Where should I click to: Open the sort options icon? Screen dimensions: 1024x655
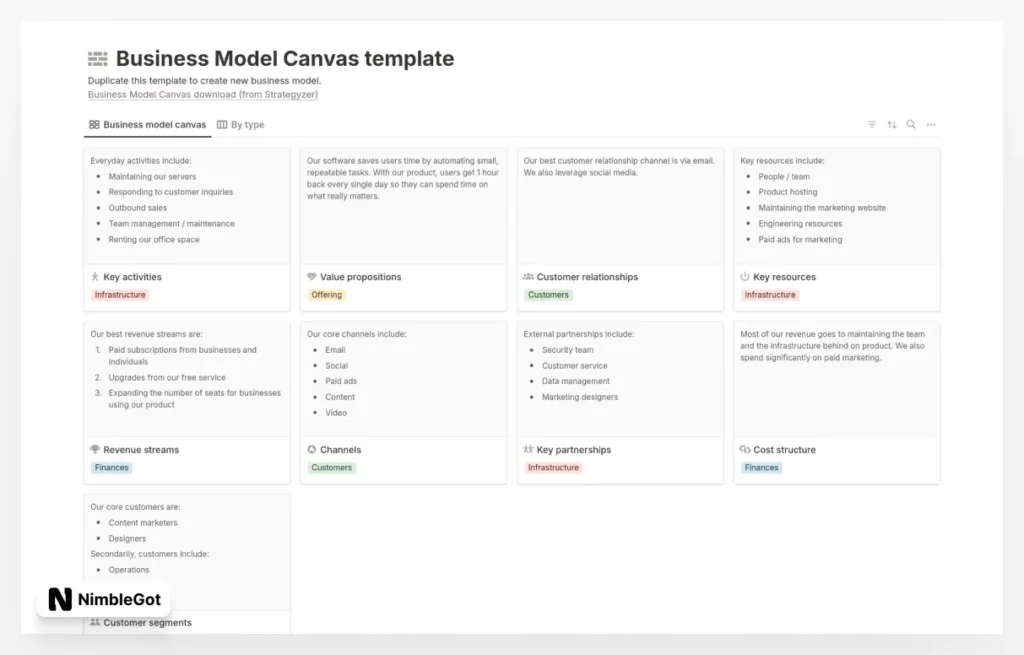(x=891, y=124)
